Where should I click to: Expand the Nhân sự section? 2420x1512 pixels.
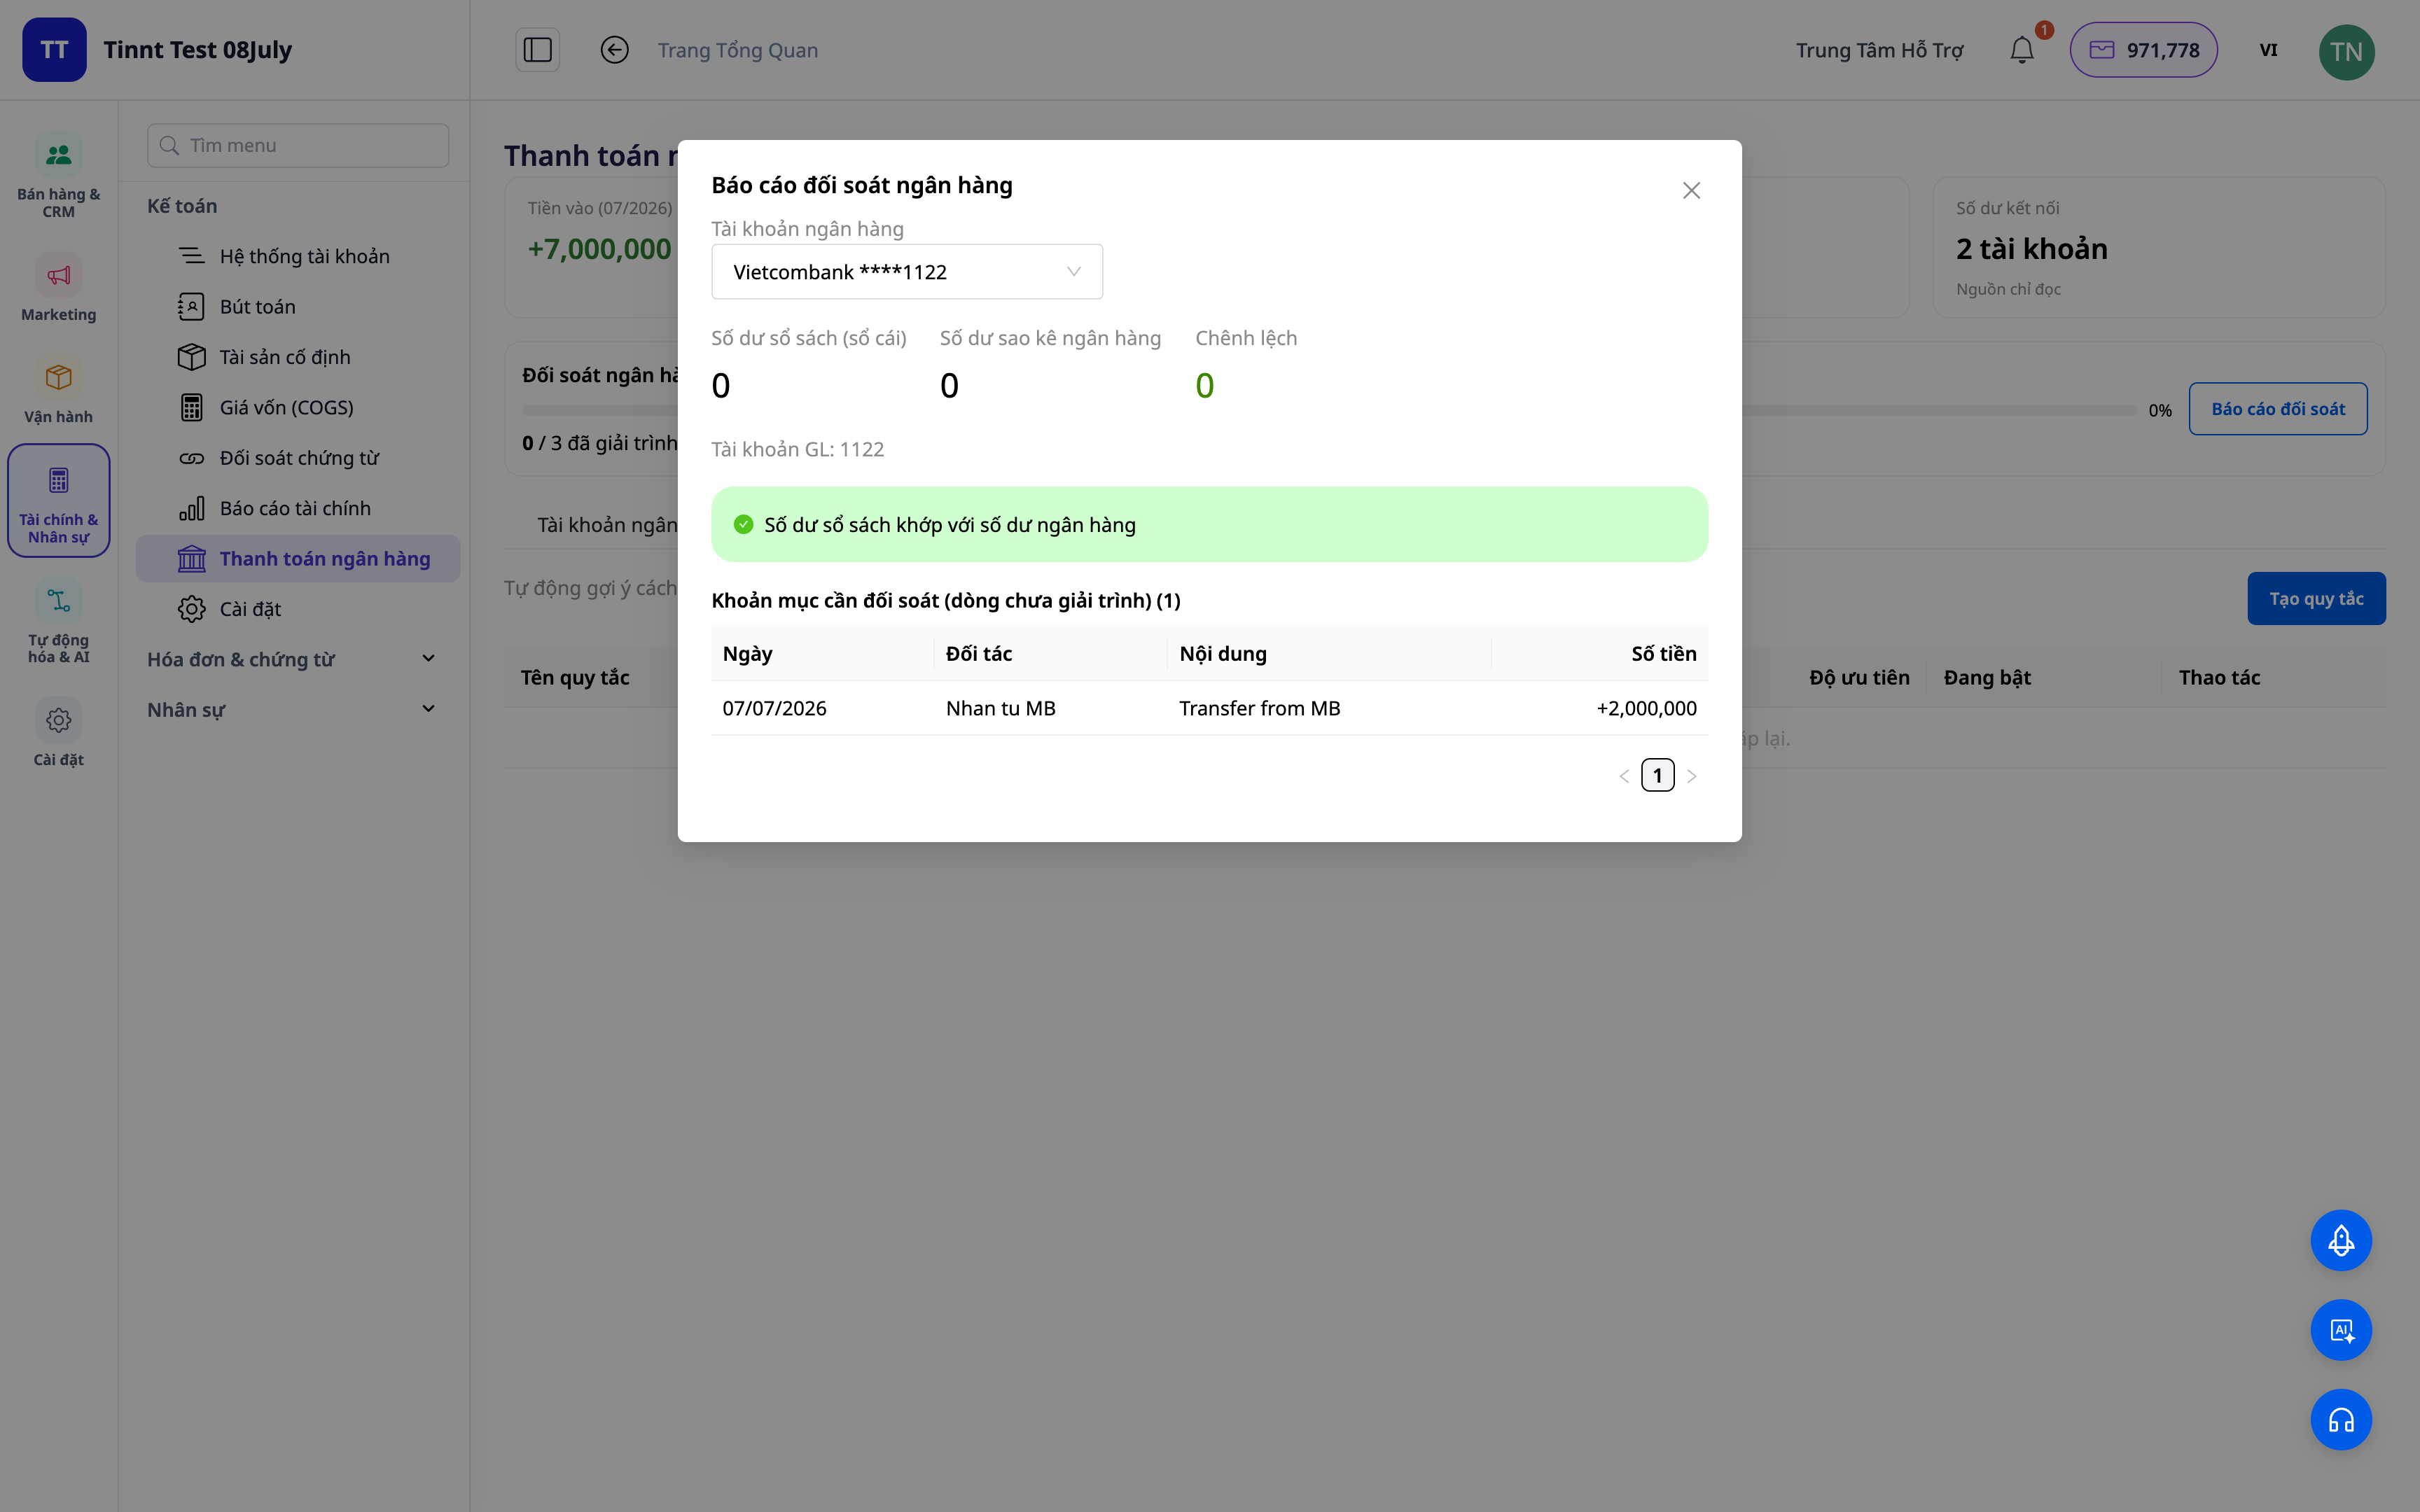coord(293,710)
